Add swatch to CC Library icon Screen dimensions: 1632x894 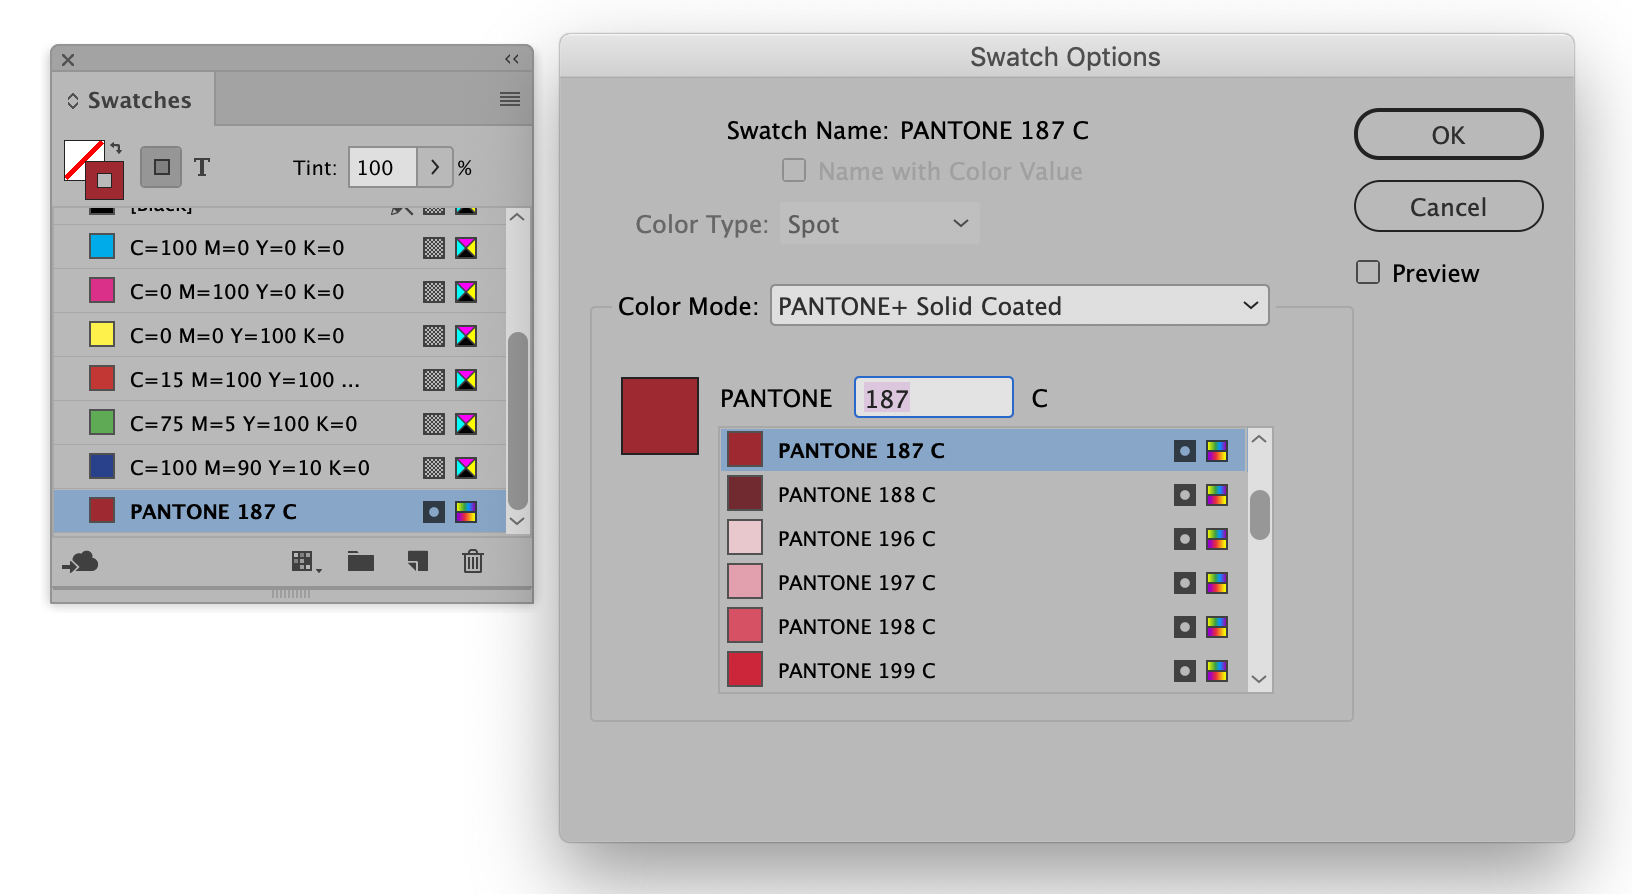pos(80,562)
